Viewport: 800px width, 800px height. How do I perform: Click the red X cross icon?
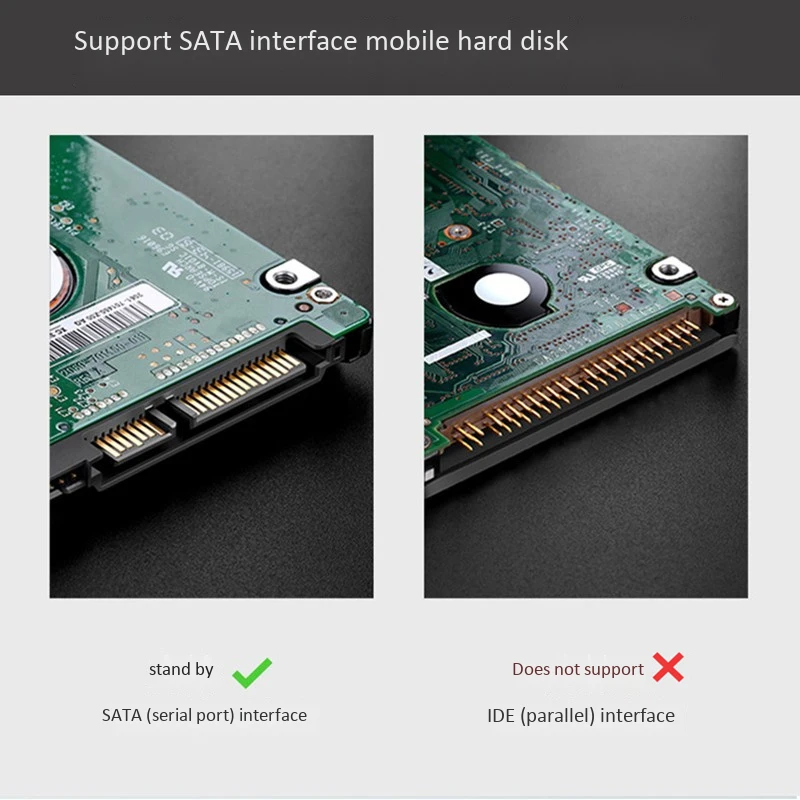(x=668, y=667)
